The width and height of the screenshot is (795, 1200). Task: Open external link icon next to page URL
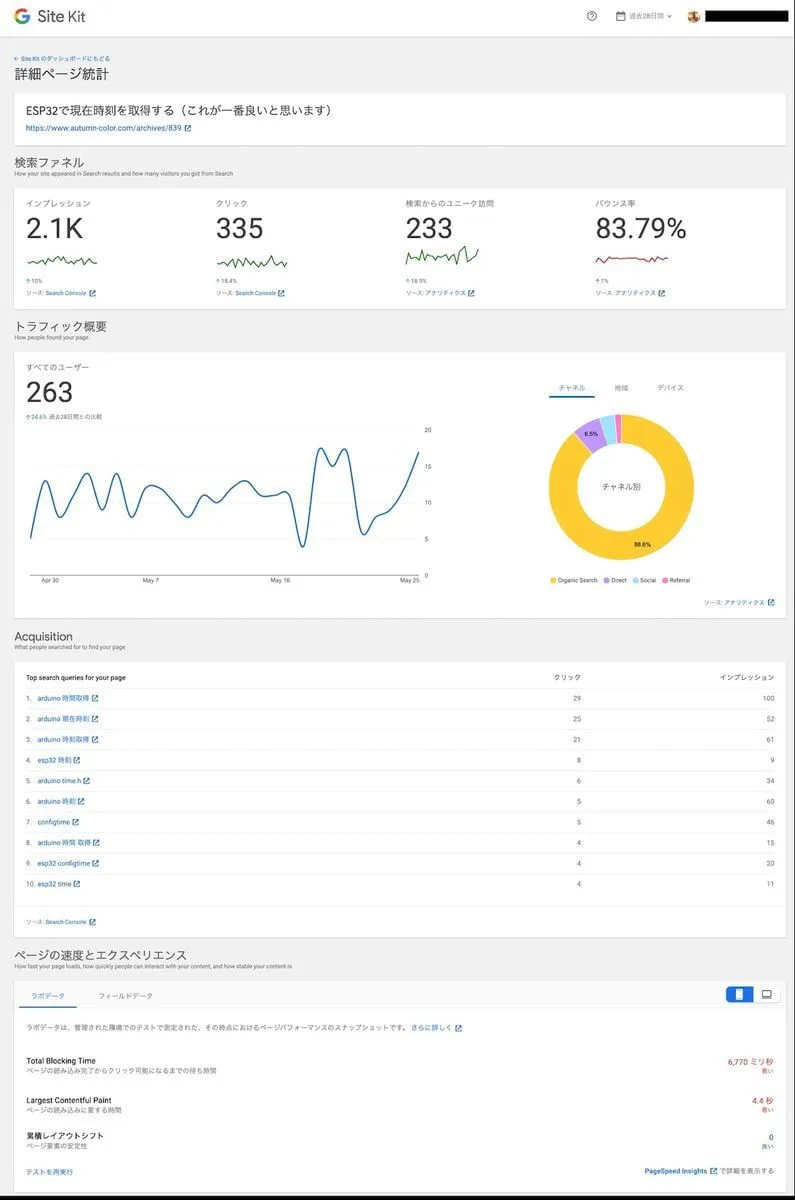point(188,128)
